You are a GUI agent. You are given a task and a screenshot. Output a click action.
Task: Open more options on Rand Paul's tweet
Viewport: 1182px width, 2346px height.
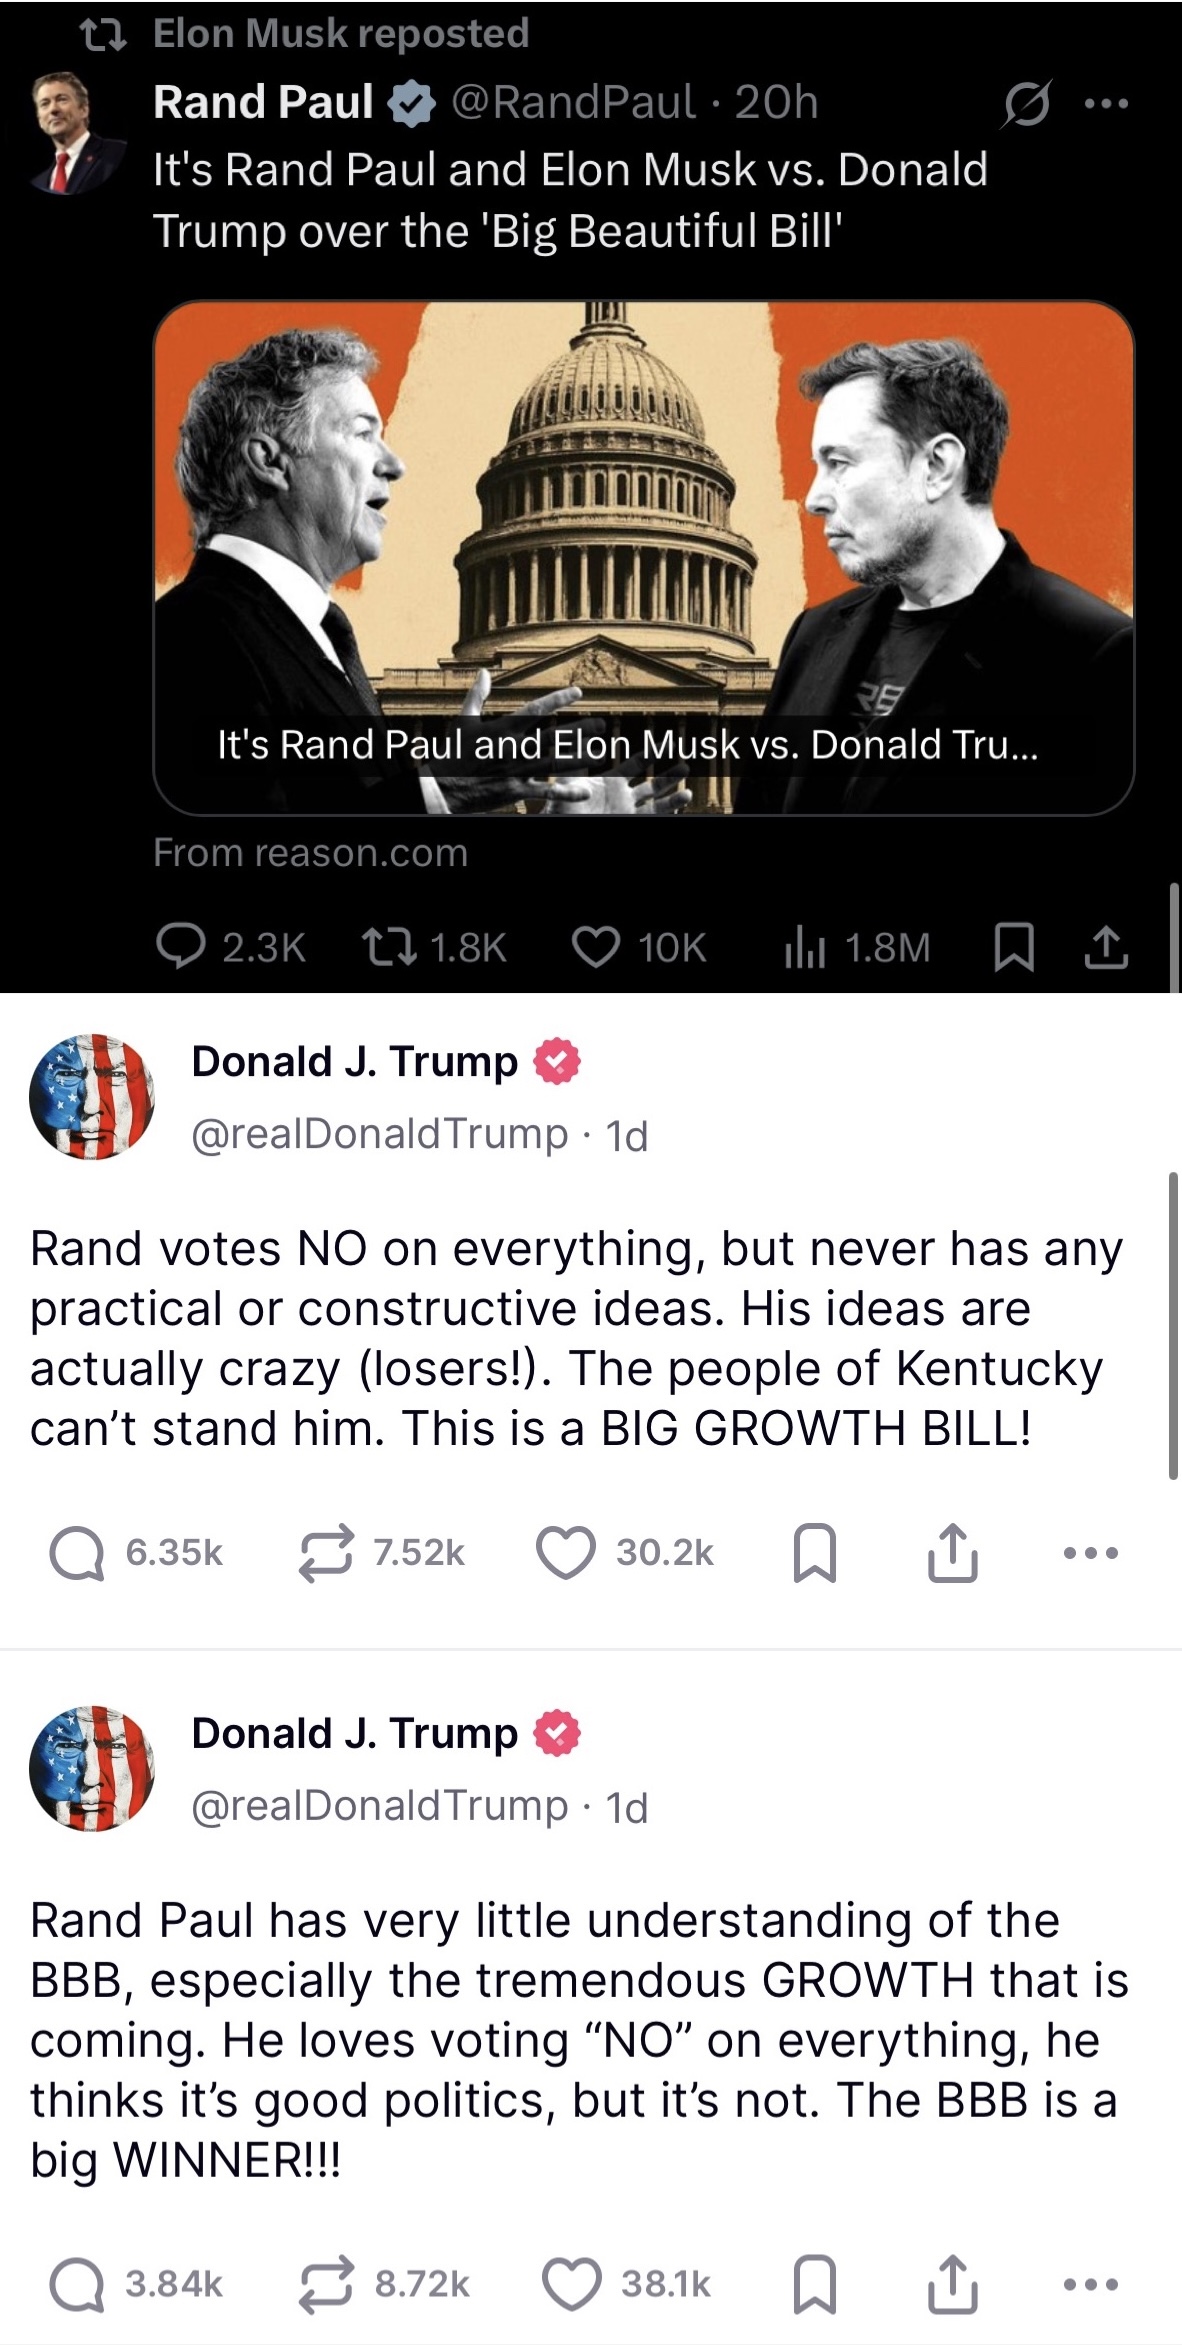(1106, 103)
